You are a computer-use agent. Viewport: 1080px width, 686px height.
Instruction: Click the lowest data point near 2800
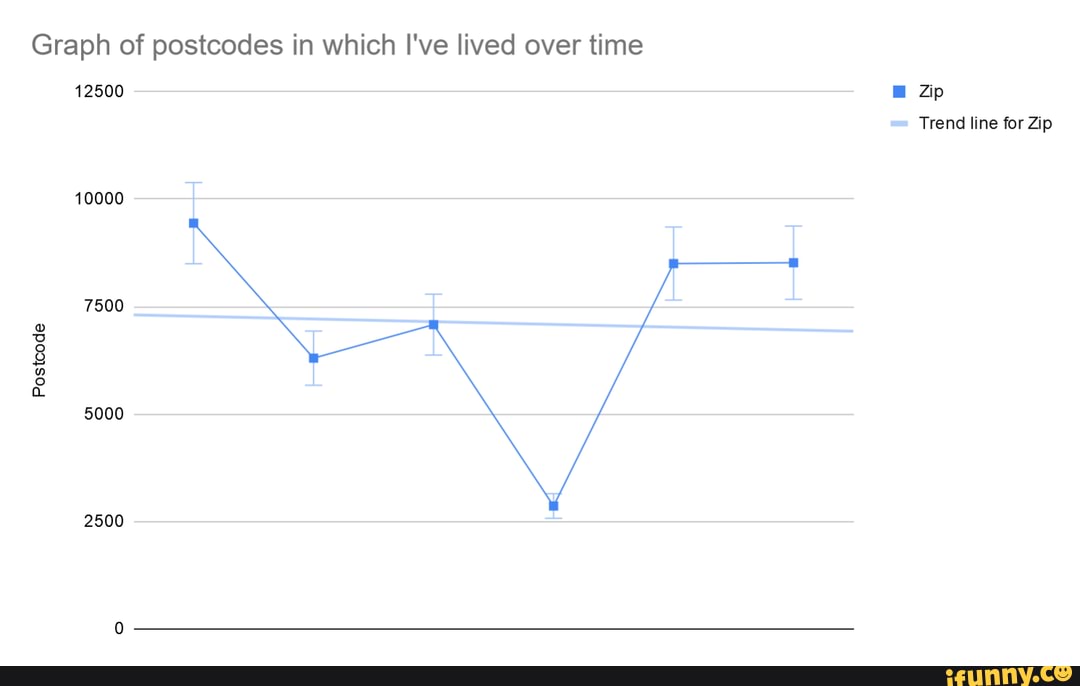[x=553, y=506]
